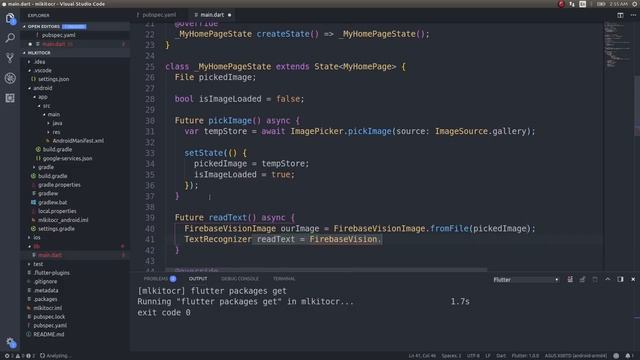Click the open log file icon
The image size is (640, 360).
click(x=595, y=279)
